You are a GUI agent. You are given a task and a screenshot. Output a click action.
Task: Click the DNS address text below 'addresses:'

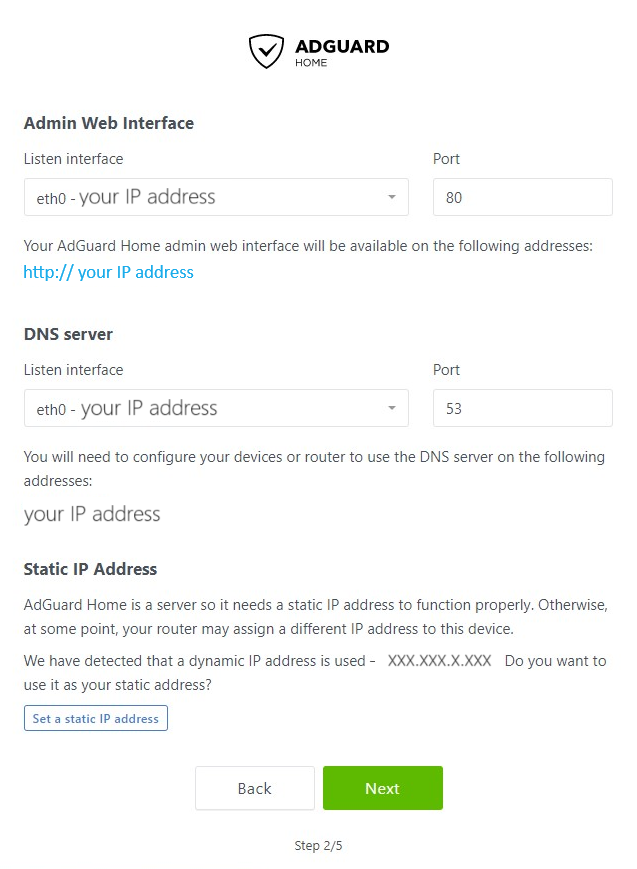point(92,514)
